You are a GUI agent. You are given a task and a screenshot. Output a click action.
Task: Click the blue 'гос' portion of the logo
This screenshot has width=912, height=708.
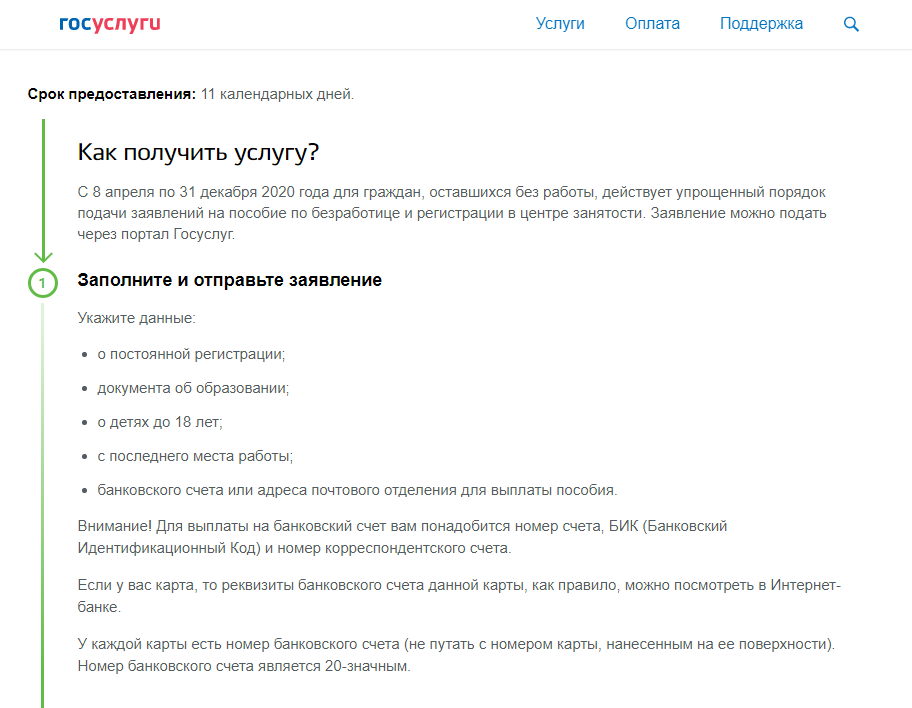(x=75, y=24)
